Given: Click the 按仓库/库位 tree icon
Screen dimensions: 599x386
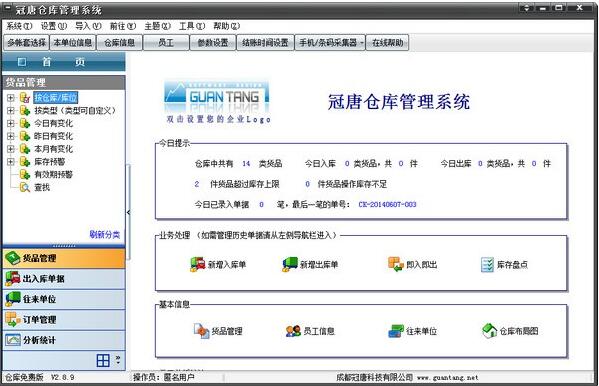Looking at the screenshot, I should tap(25, 97).
